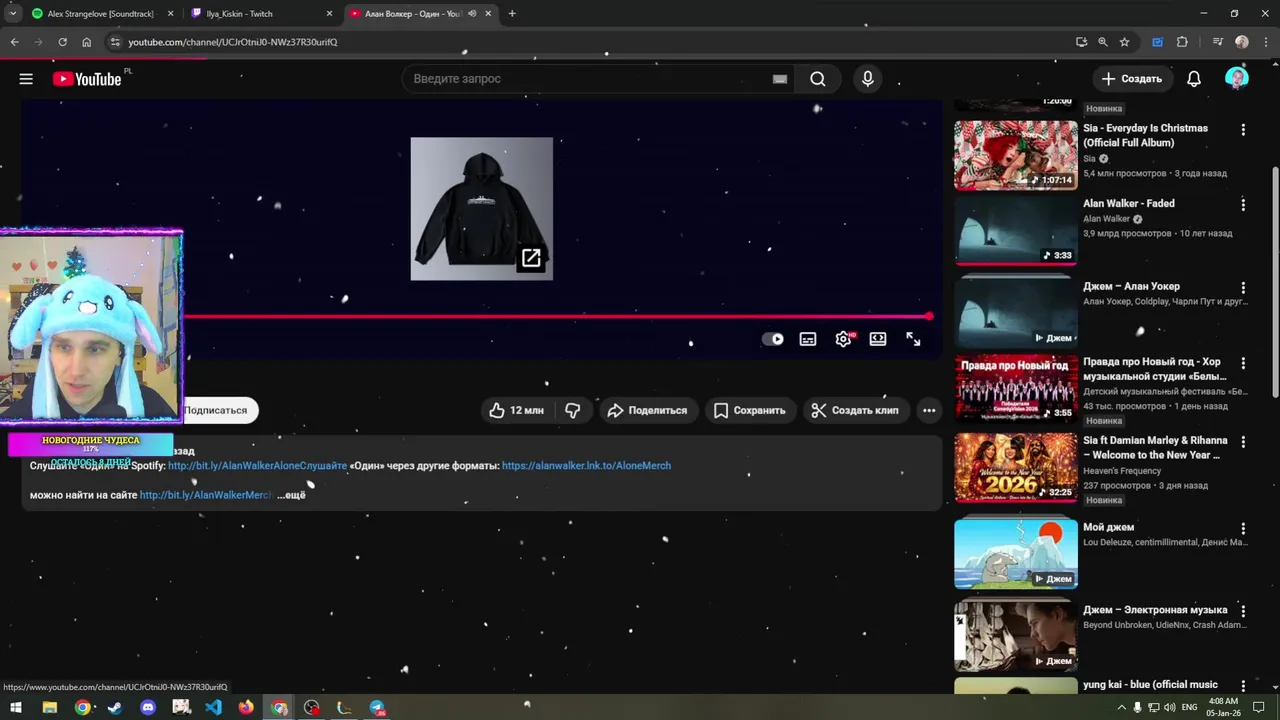Open the tab search dropdown arrow
1280x720 pixels.
coord(12,14)
